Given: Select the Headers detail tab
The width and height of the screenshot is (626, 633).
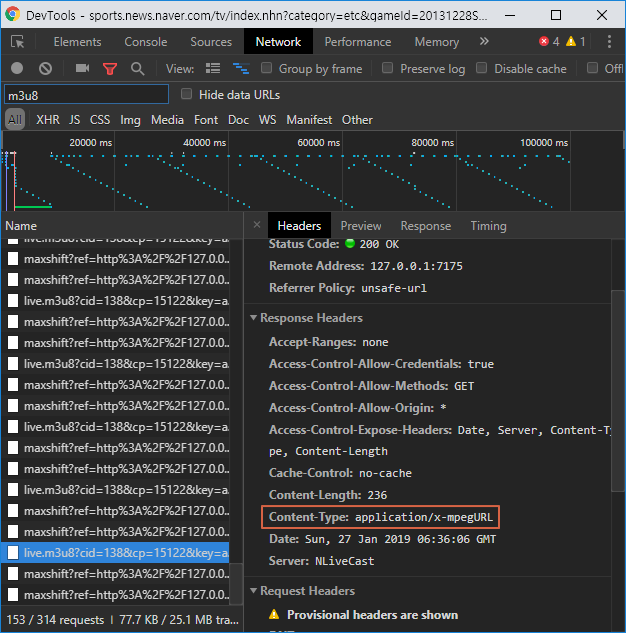Looking at the screenshot, I should click(x=299, y=226).
